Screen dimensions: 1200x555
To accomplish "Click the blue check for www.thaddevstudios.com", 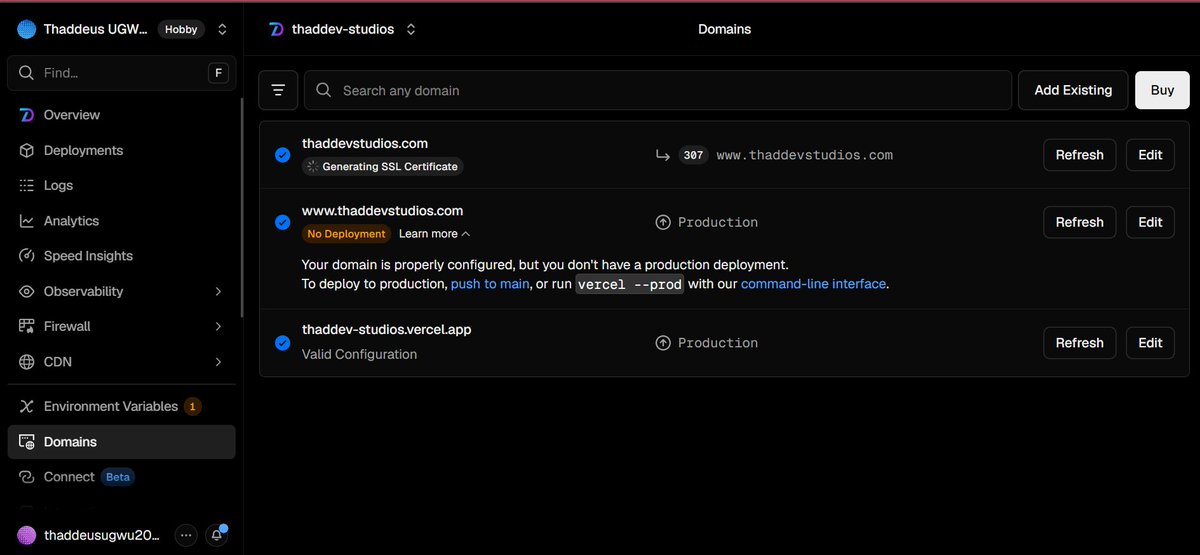I will 283,222.
